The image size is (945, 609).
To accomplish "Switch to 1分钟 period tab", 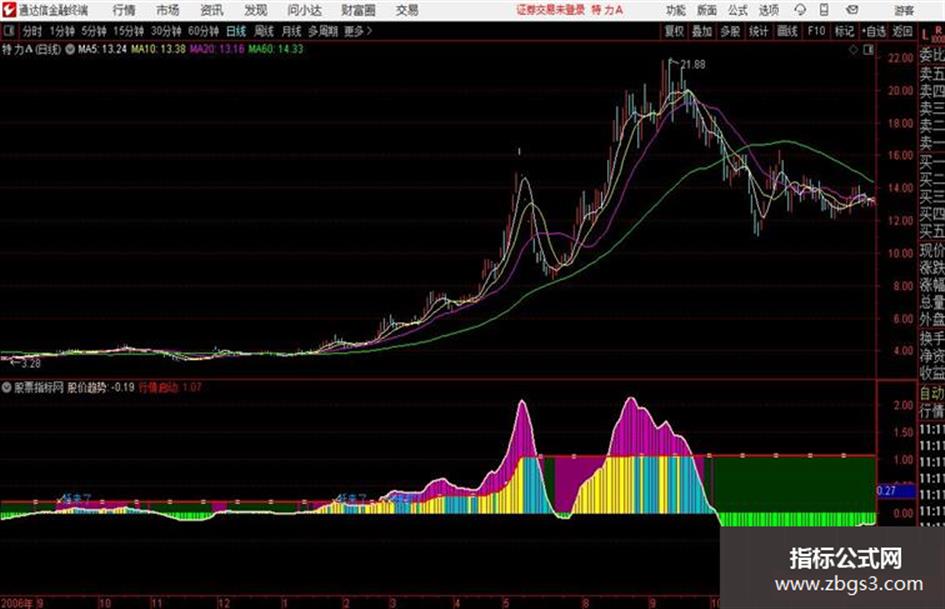I will [61, 31].
